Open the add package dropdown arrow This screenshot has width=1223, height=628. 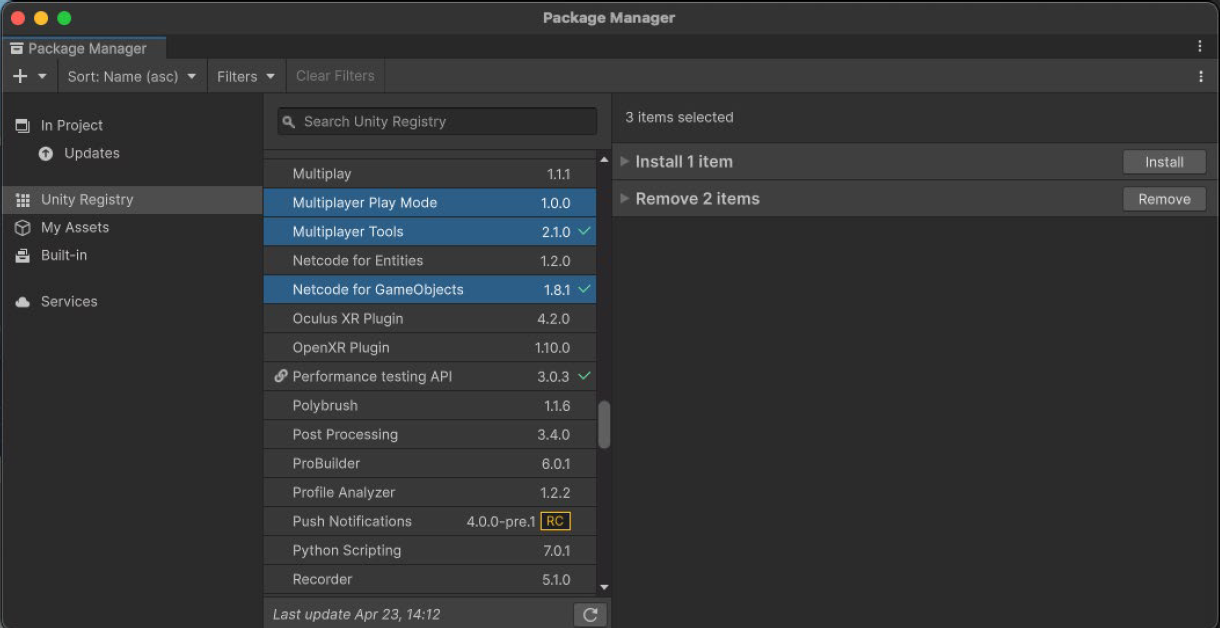click(x=42, y=76)
